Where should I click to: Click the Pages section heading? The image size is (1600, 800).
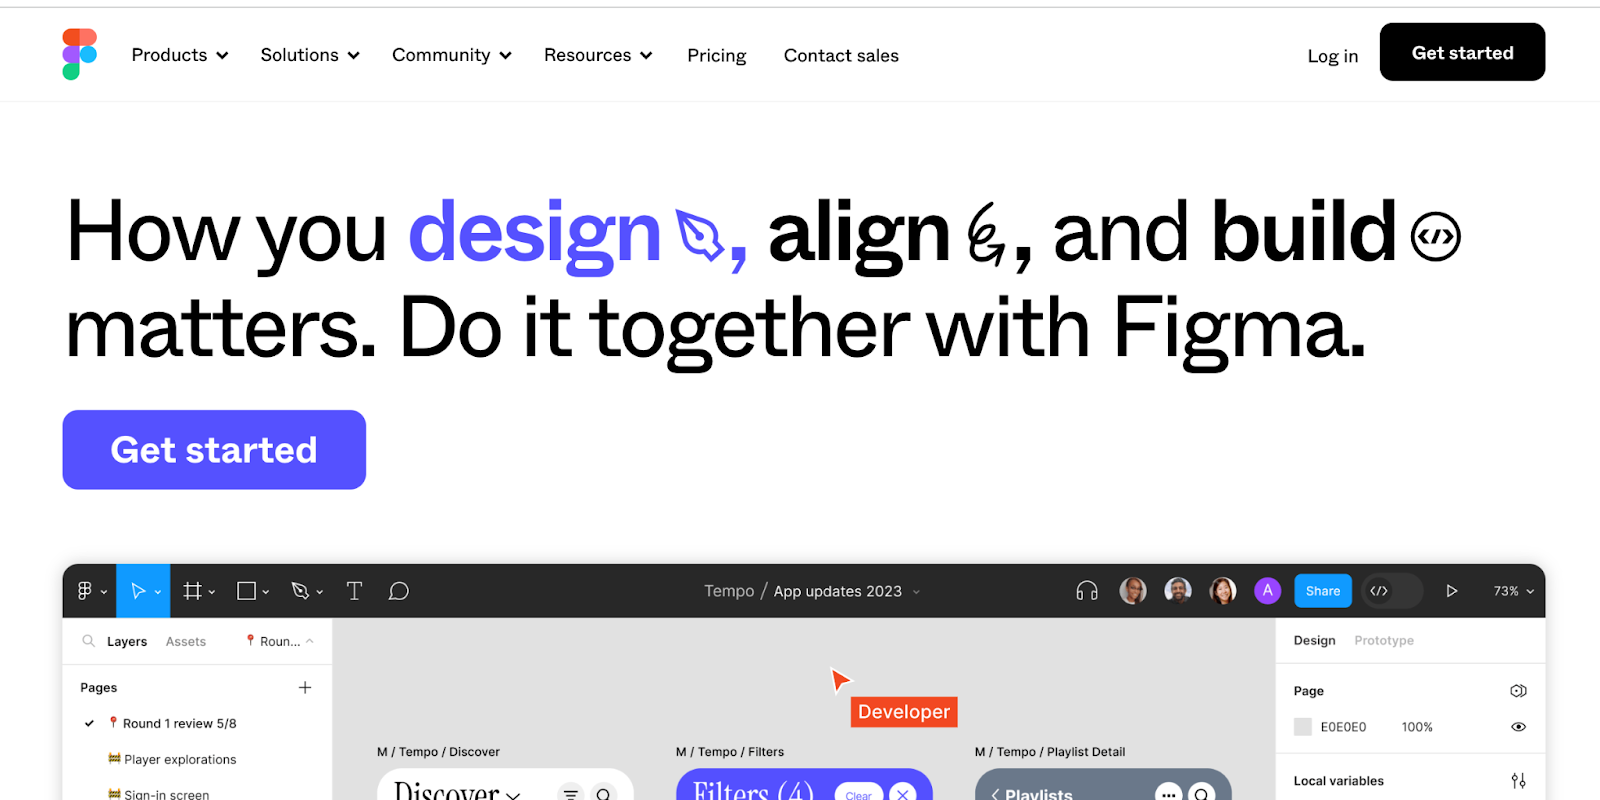99,688
